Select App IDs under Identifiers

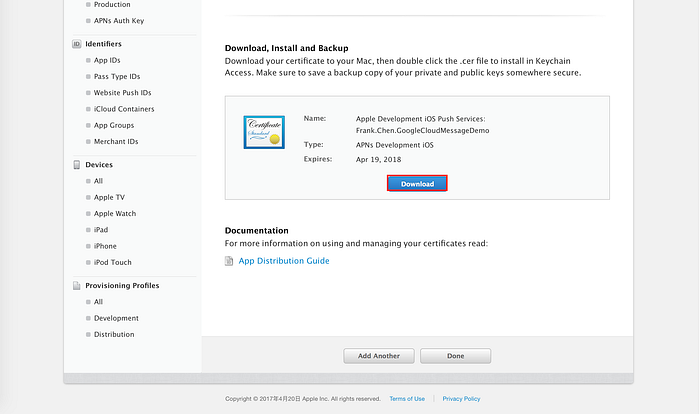[107, 60]
